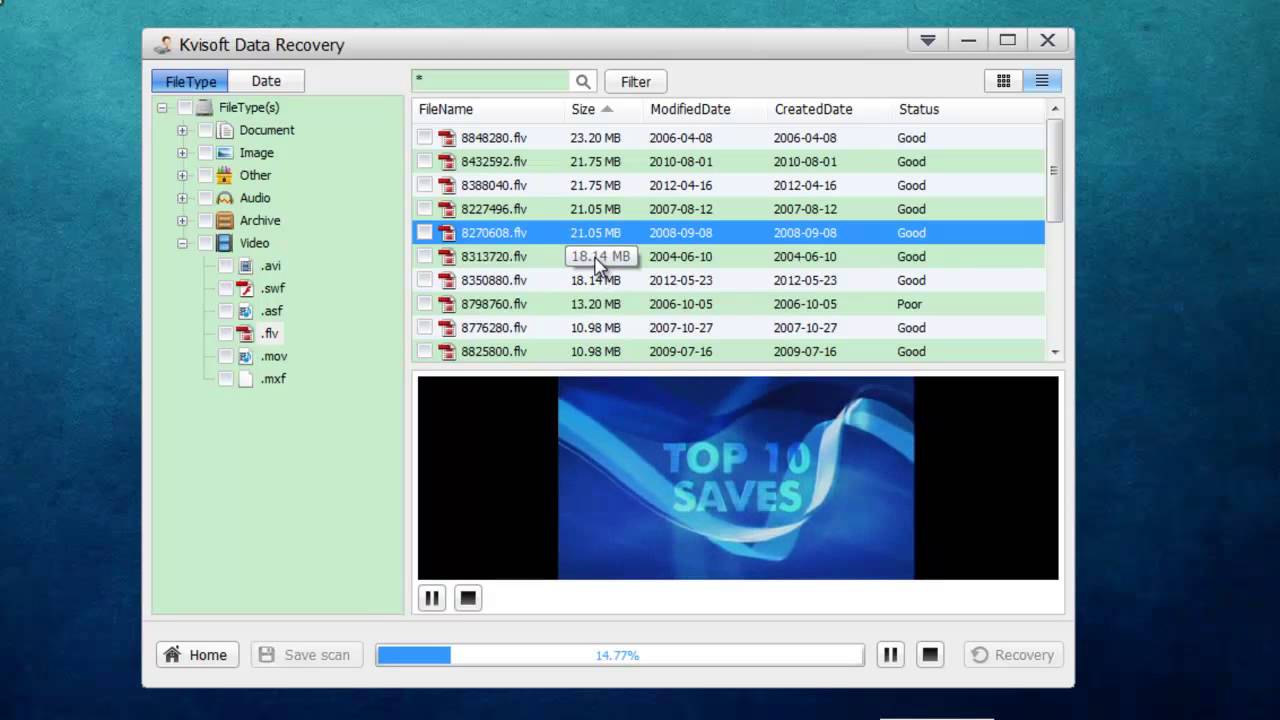Check the box for 8270608.flv
This screenshot has width=1280, height=720.
click(x=425, y=232)
